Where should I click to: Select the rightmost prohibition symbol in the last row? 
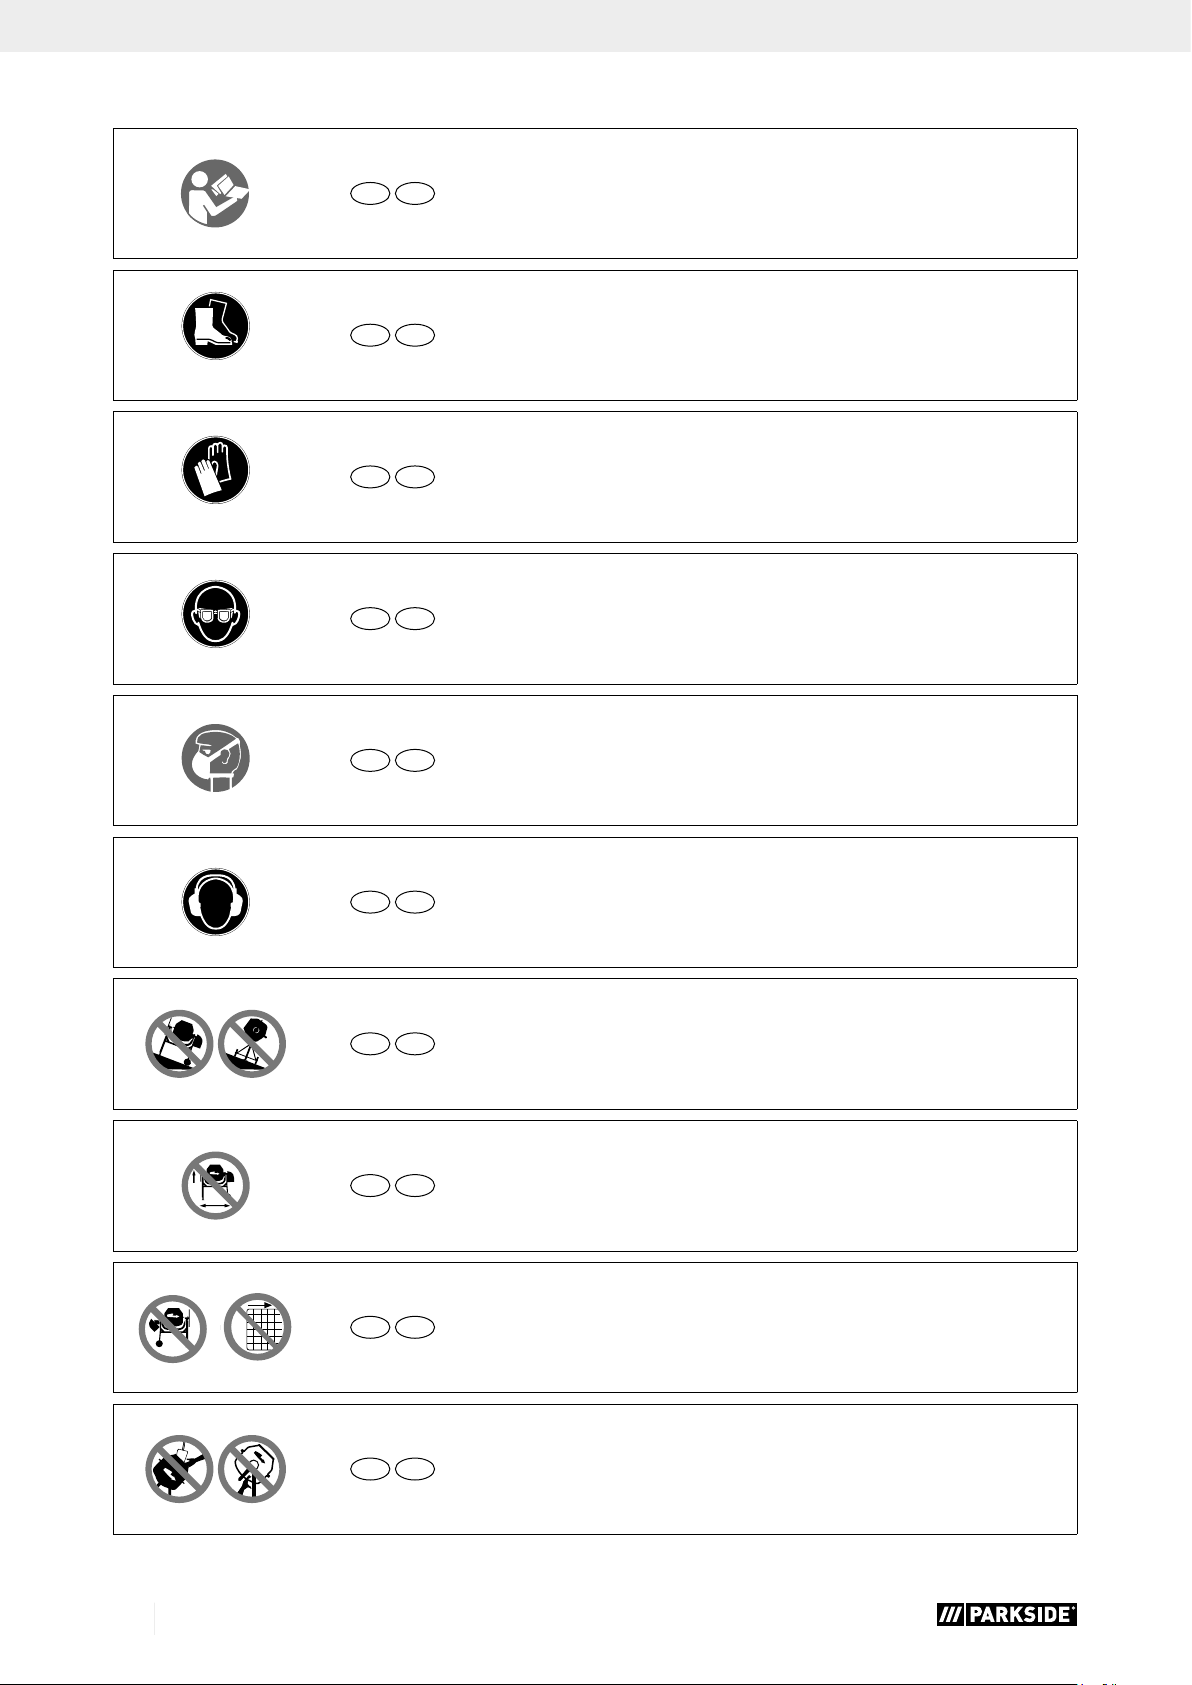click(252, 1469)
